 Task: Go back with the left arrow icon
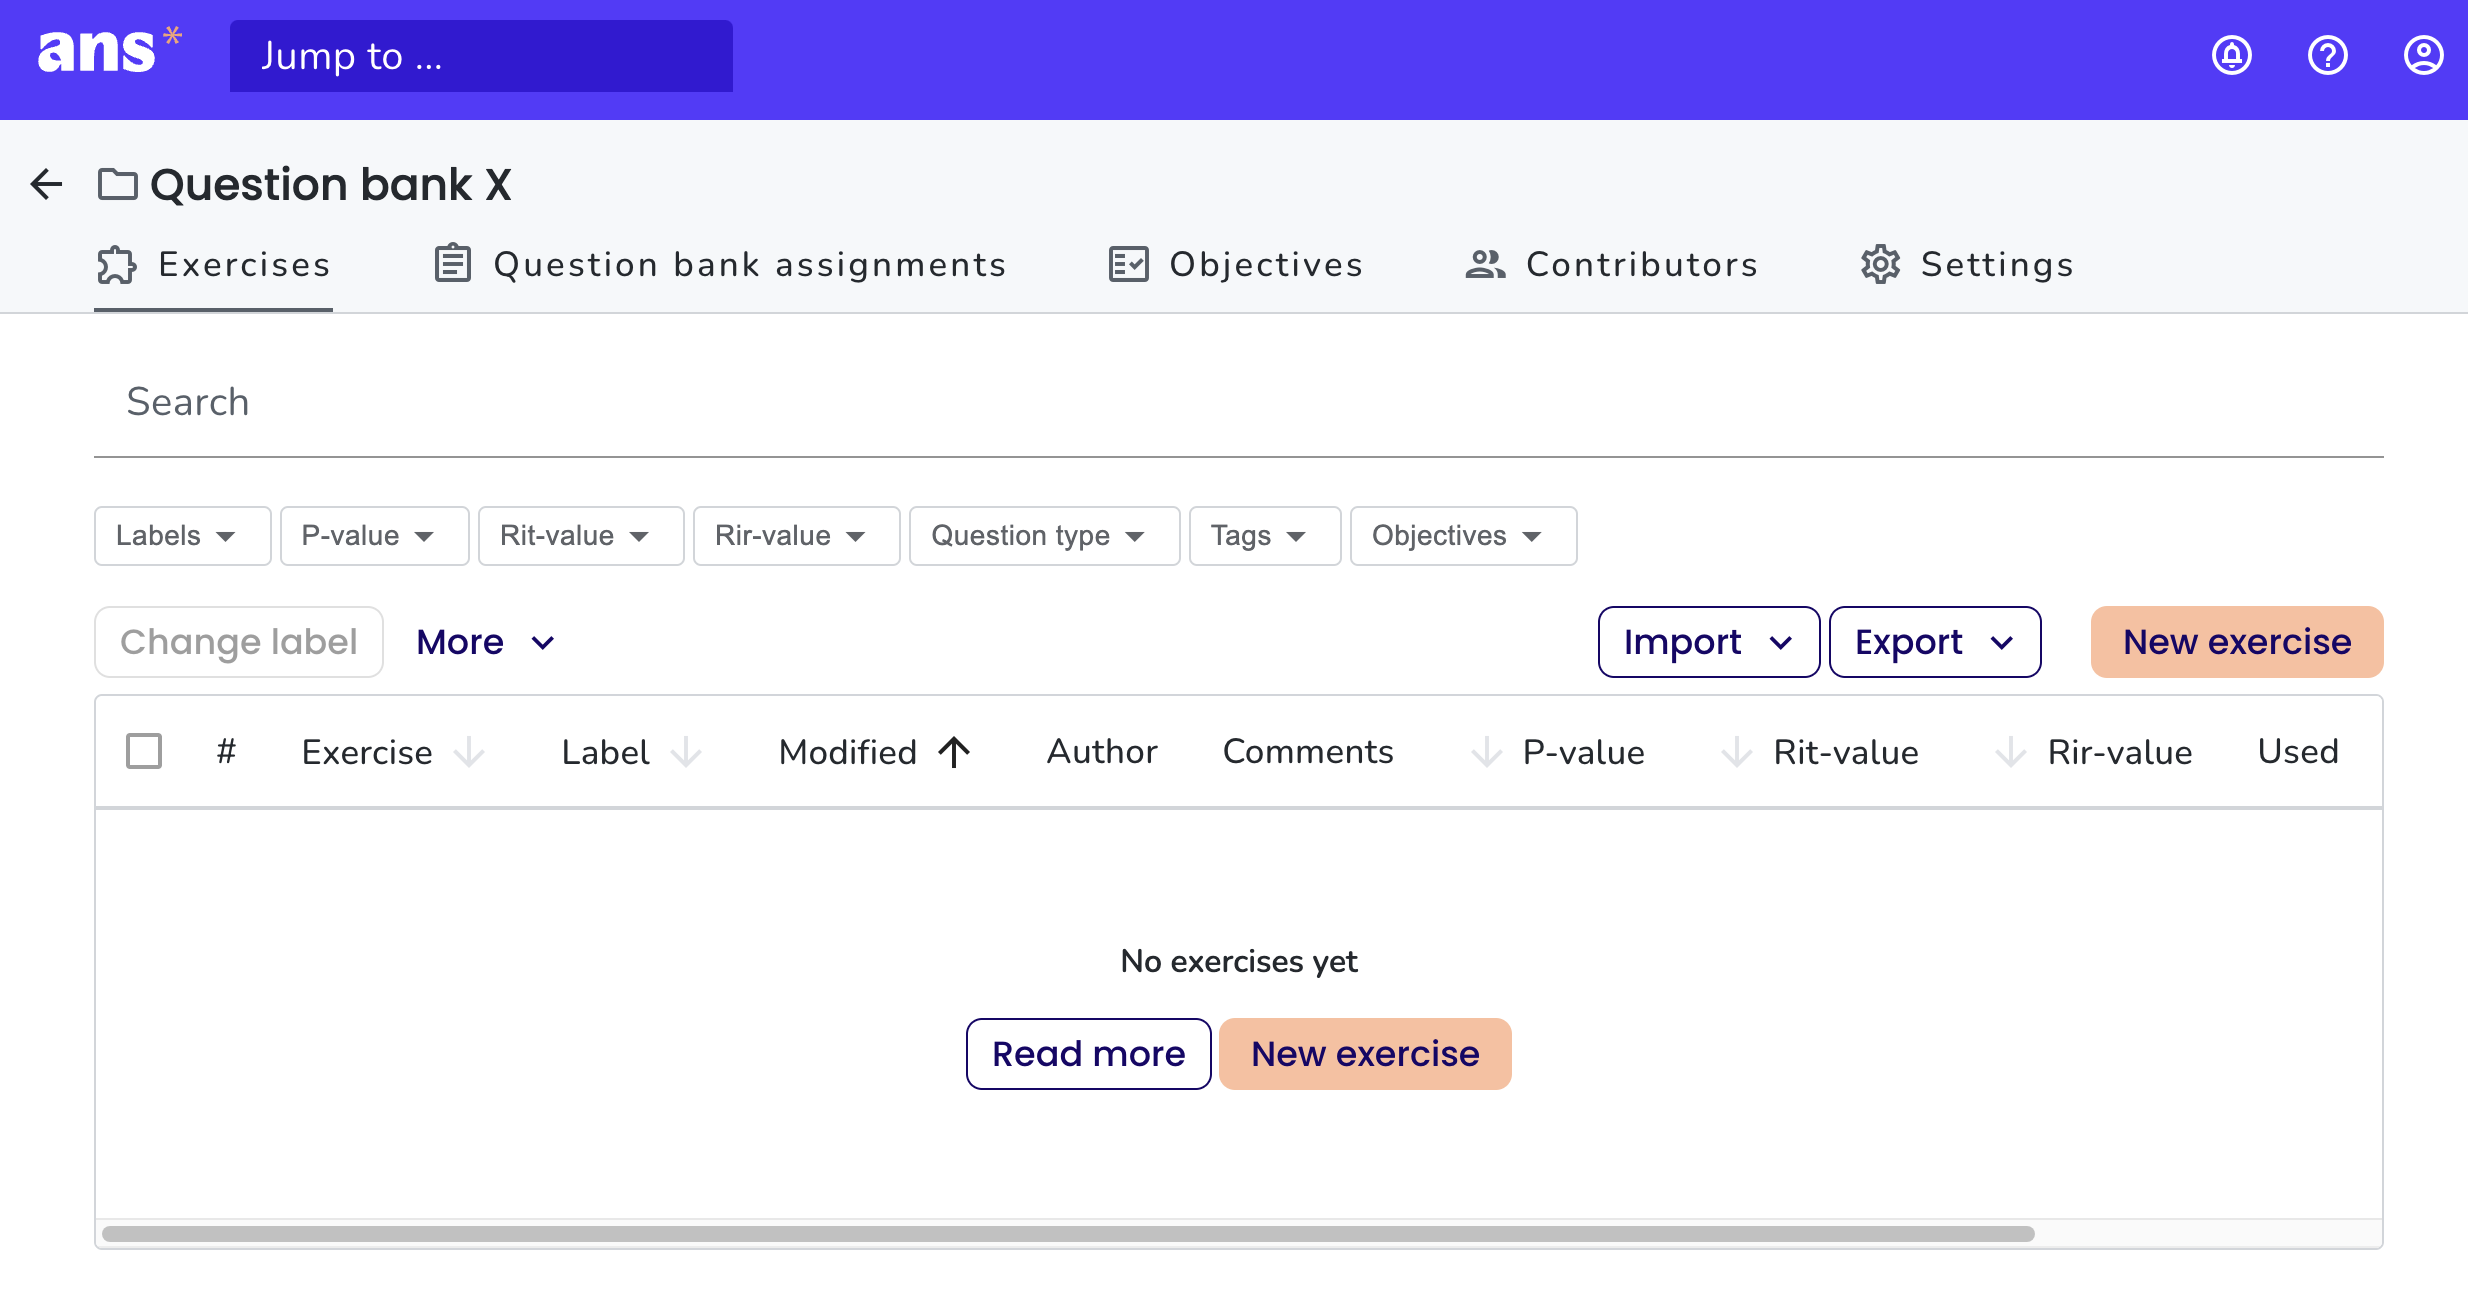pyautogui.click(x=46, y=184)
